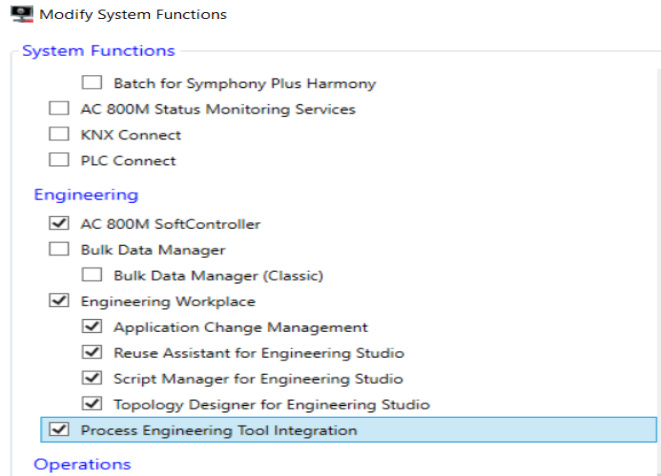This screenshot has width=661, height=476.
Task: Disable Application Change Management
Action: click(92, 327)
